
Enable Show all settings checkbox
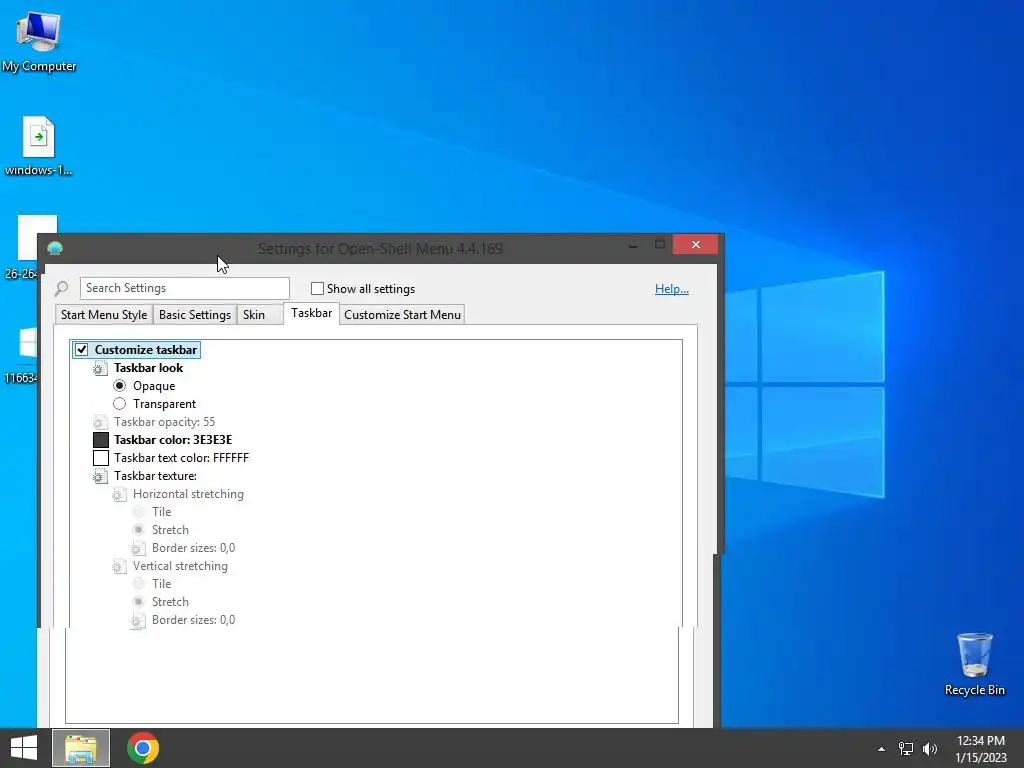tap(317, 289)
